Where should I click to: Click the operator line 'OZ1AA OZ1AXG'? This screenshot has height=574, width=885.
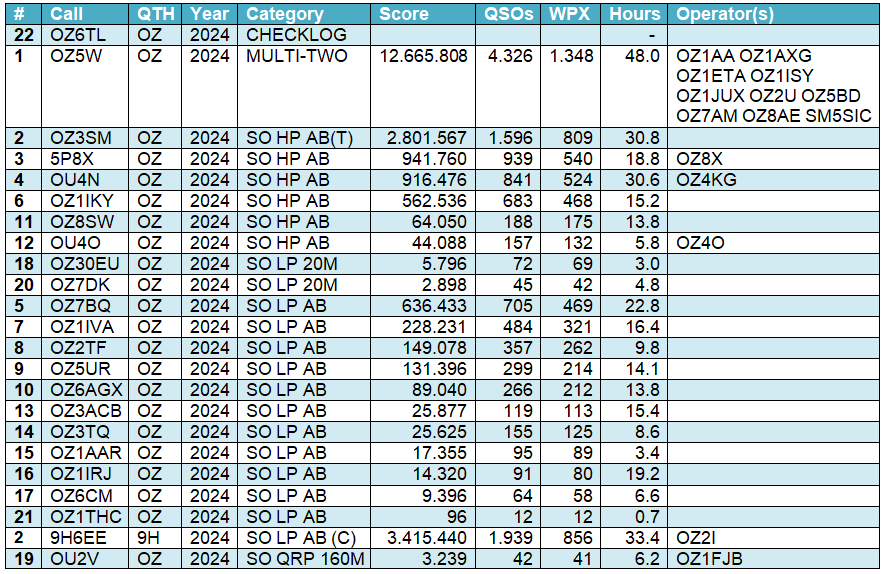744,56
